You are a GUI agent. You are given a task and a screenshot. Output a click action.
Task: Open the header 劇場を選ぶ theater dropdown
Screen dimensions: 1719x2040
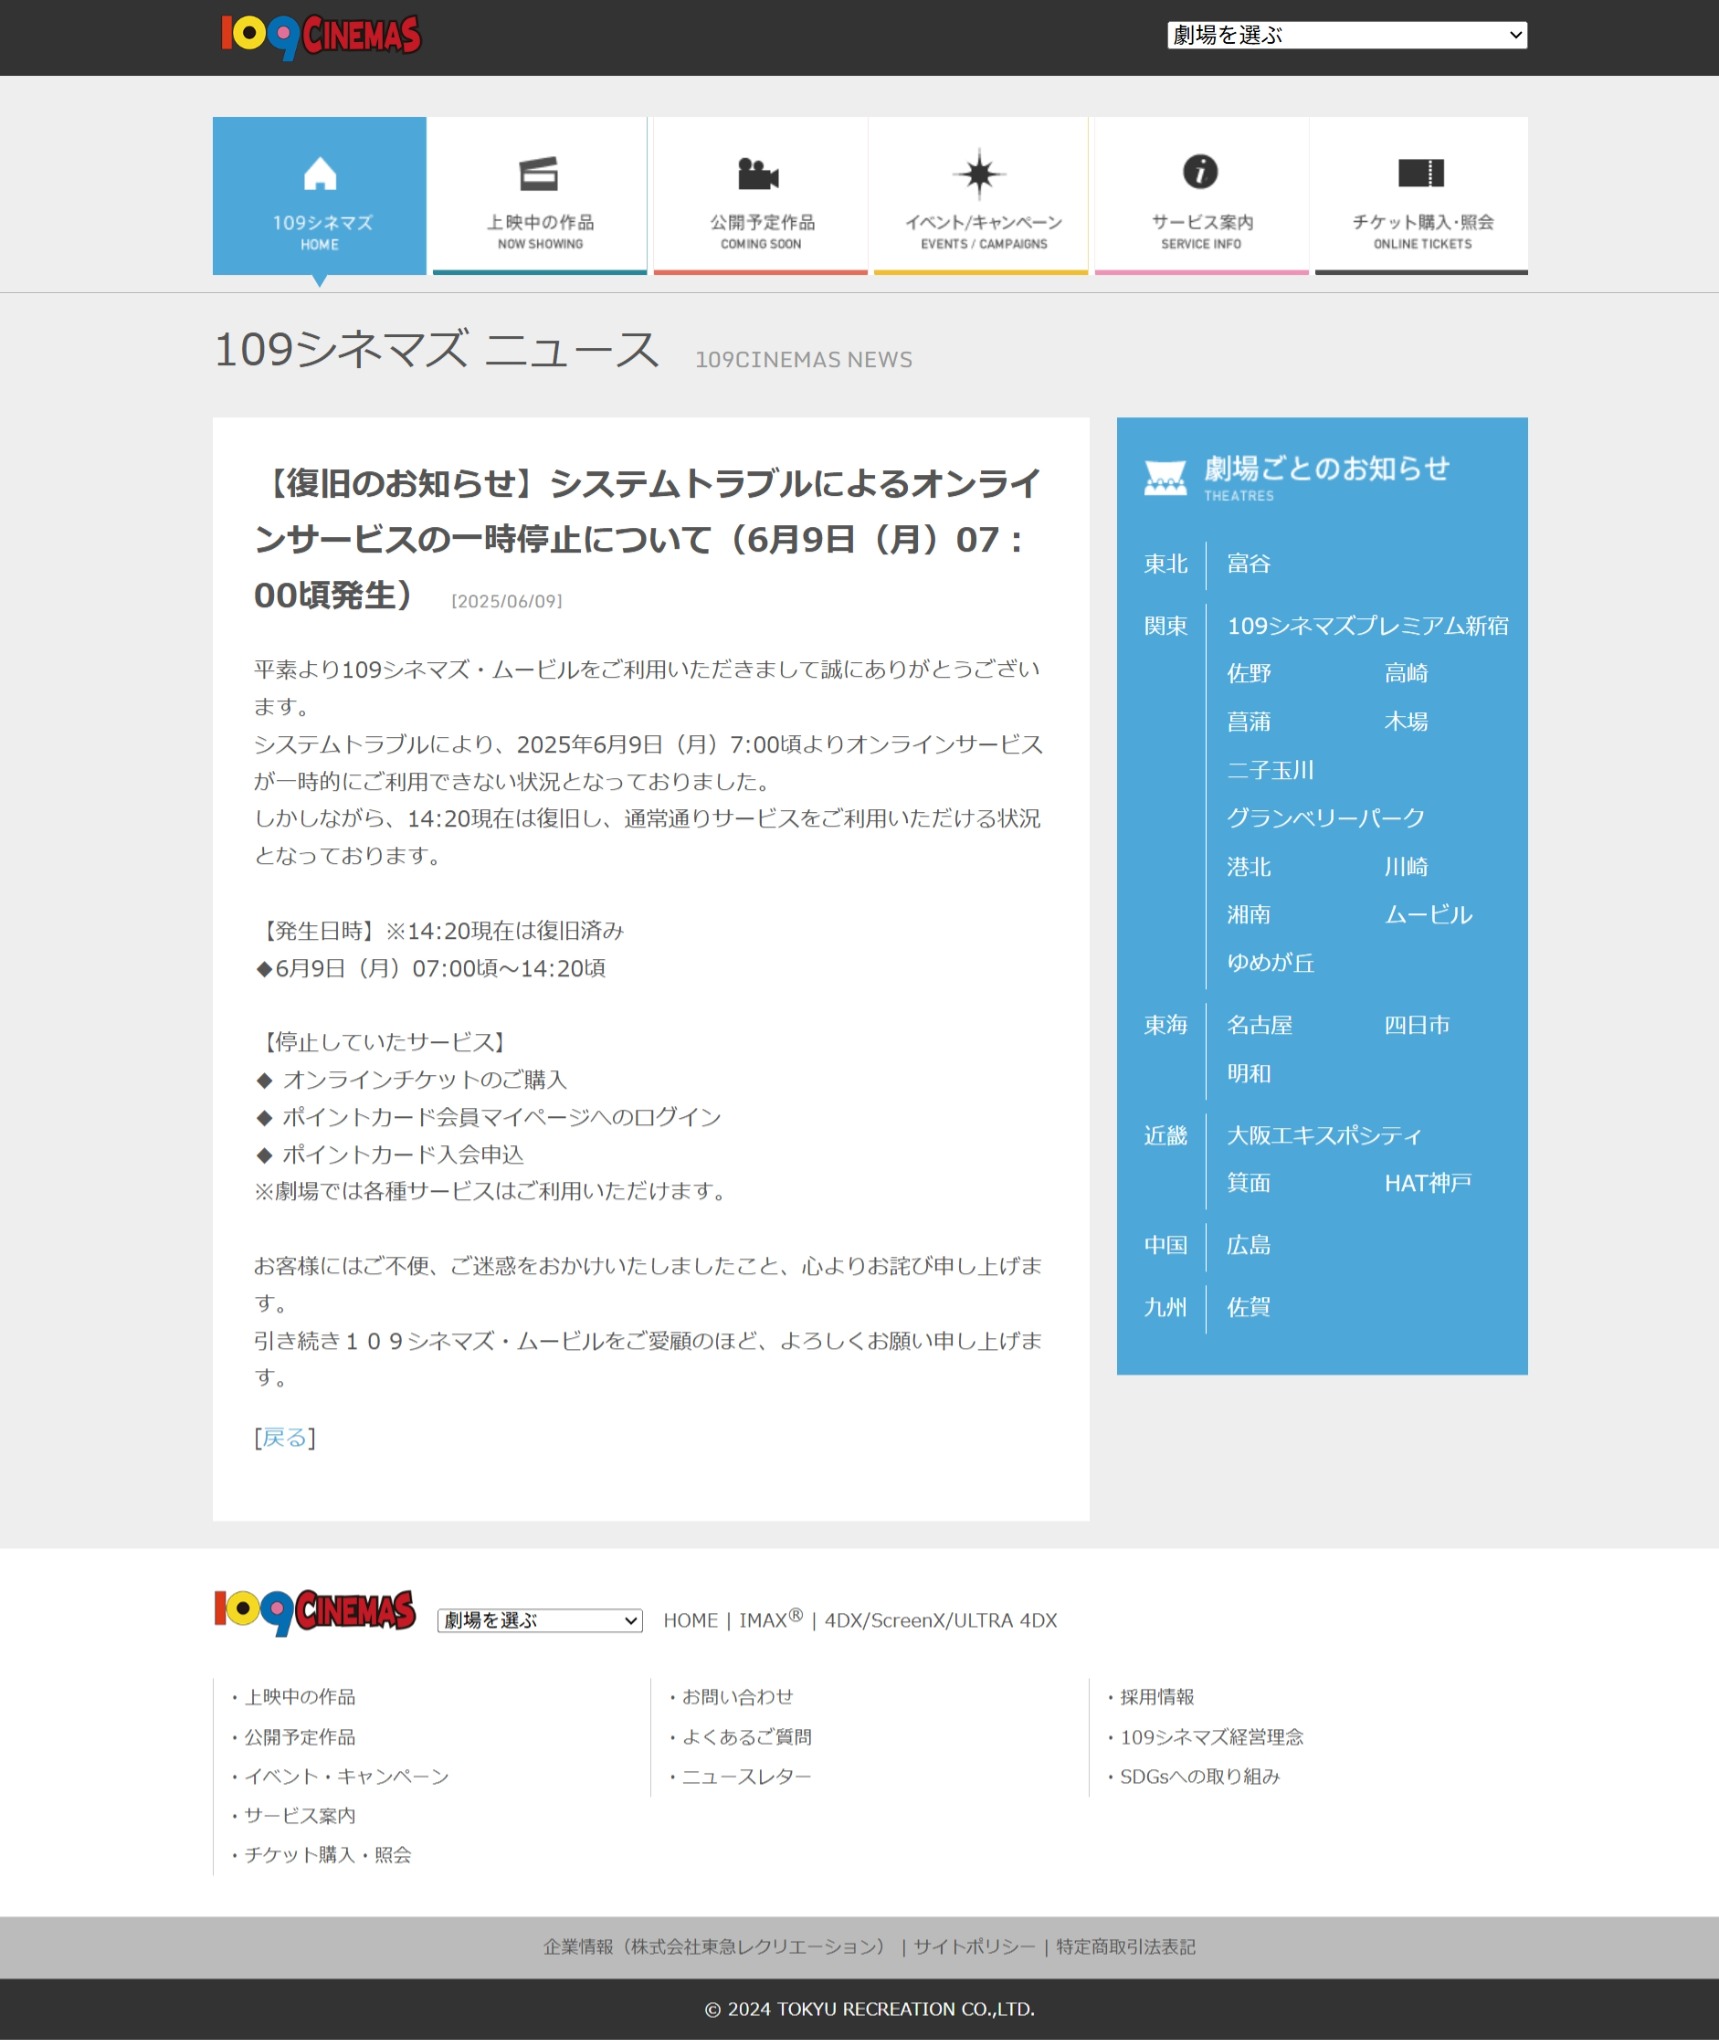(x=1346, y=35)
